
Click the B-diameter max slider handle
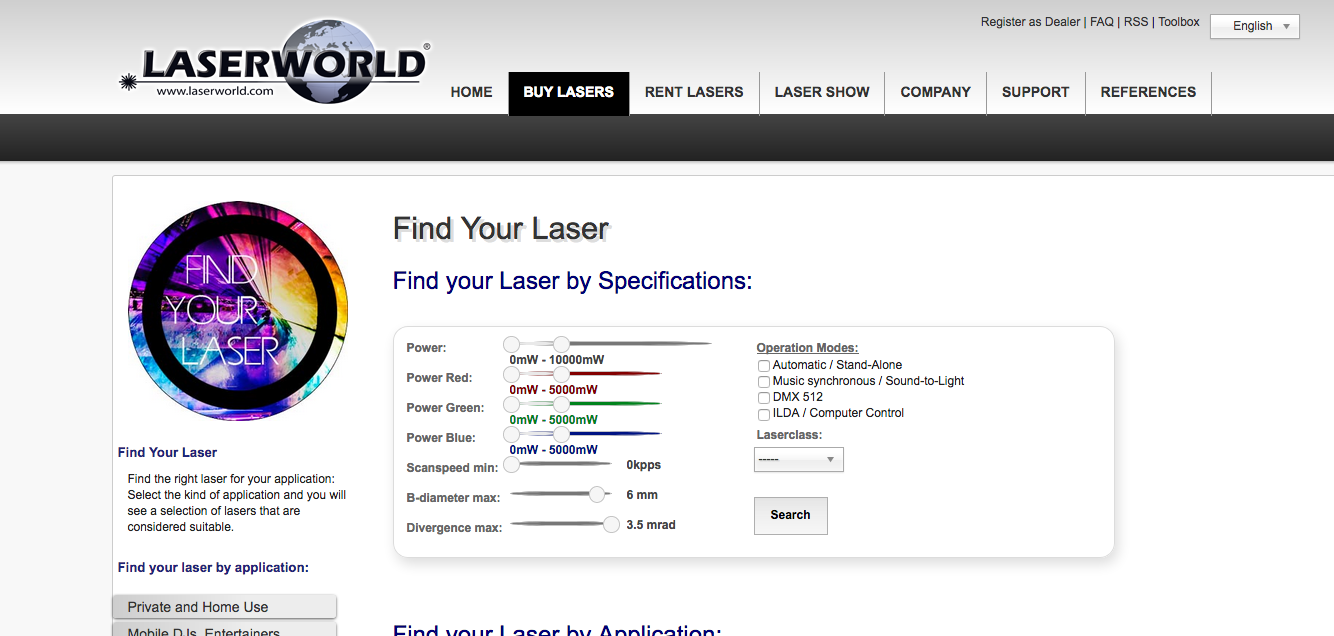(x=598, y=494)
